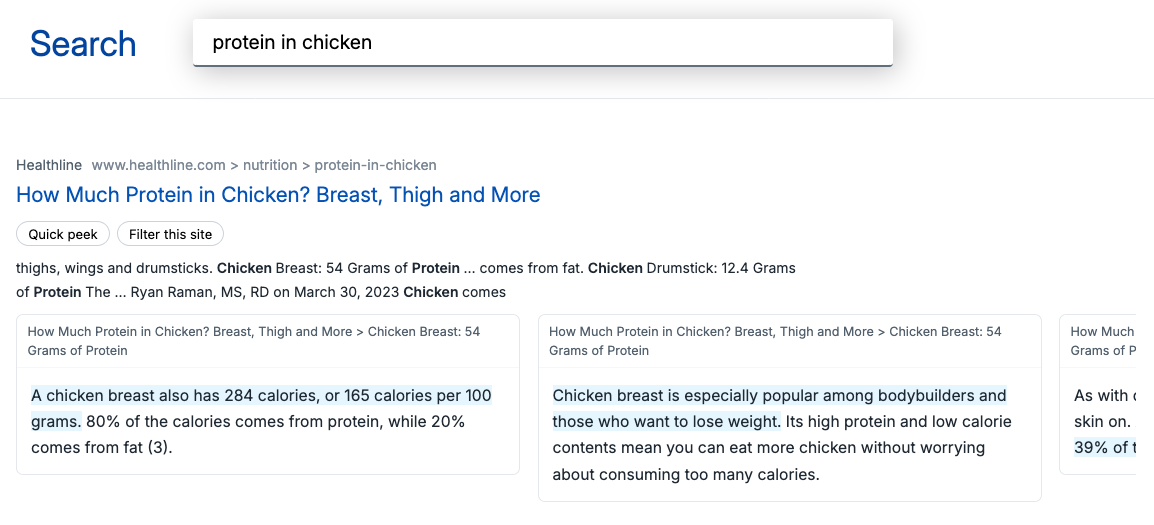Click the 'protein-in-chicken' breadcrumb segment
Screen dimensions: 1154x525
click(x=375, y=165)
